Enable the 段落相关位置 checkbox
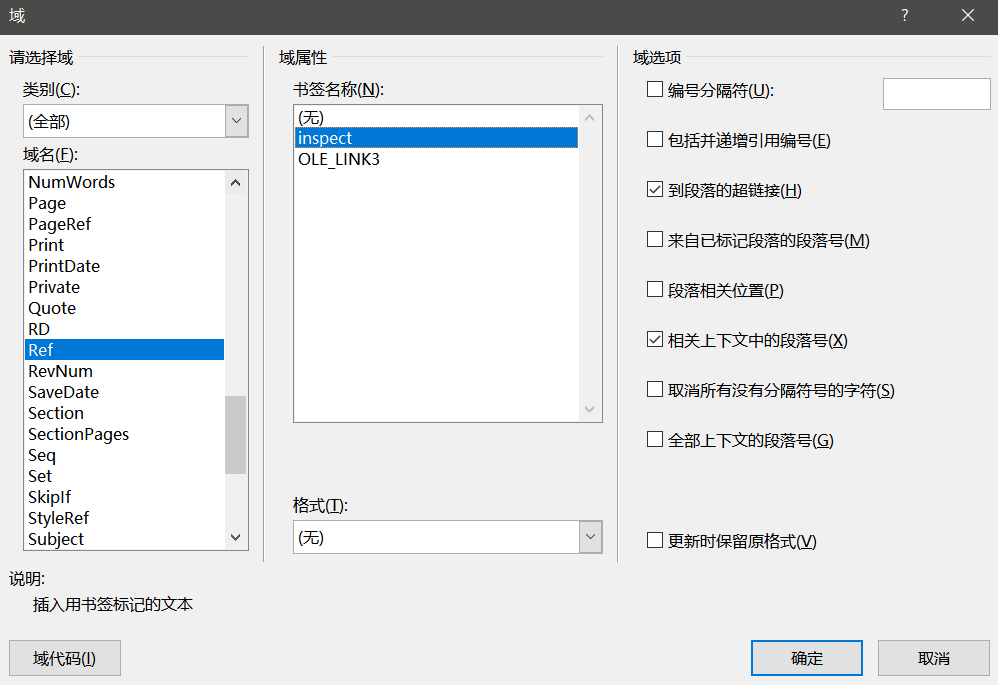Screen dimensions: 998x685 click(654, 289)
